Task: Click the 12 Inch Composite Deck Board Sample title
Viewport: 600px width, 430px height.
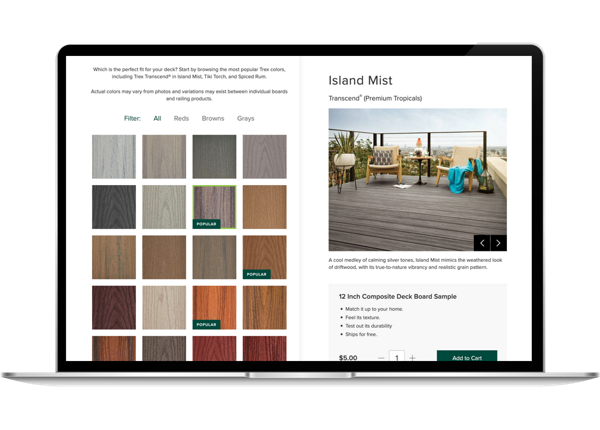Action: (x=398, y=296)
